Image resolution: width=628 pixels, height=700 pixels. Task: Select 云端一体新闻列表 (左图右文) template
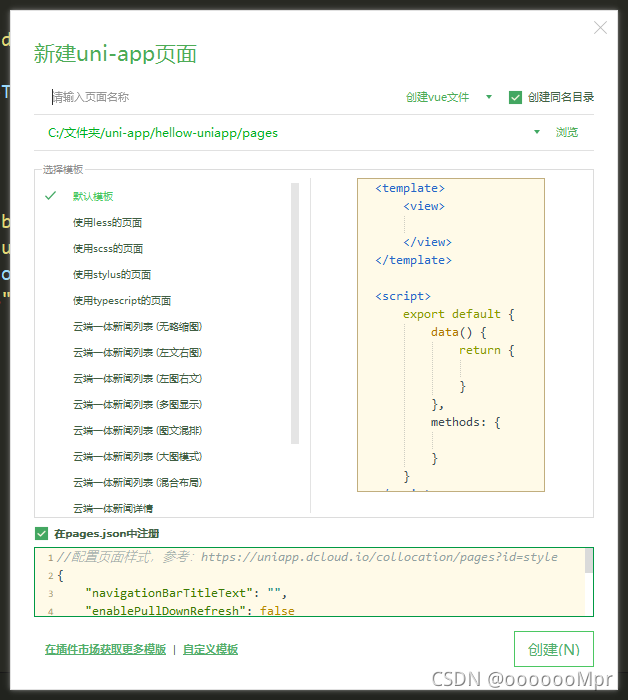(x=137, y=378)
